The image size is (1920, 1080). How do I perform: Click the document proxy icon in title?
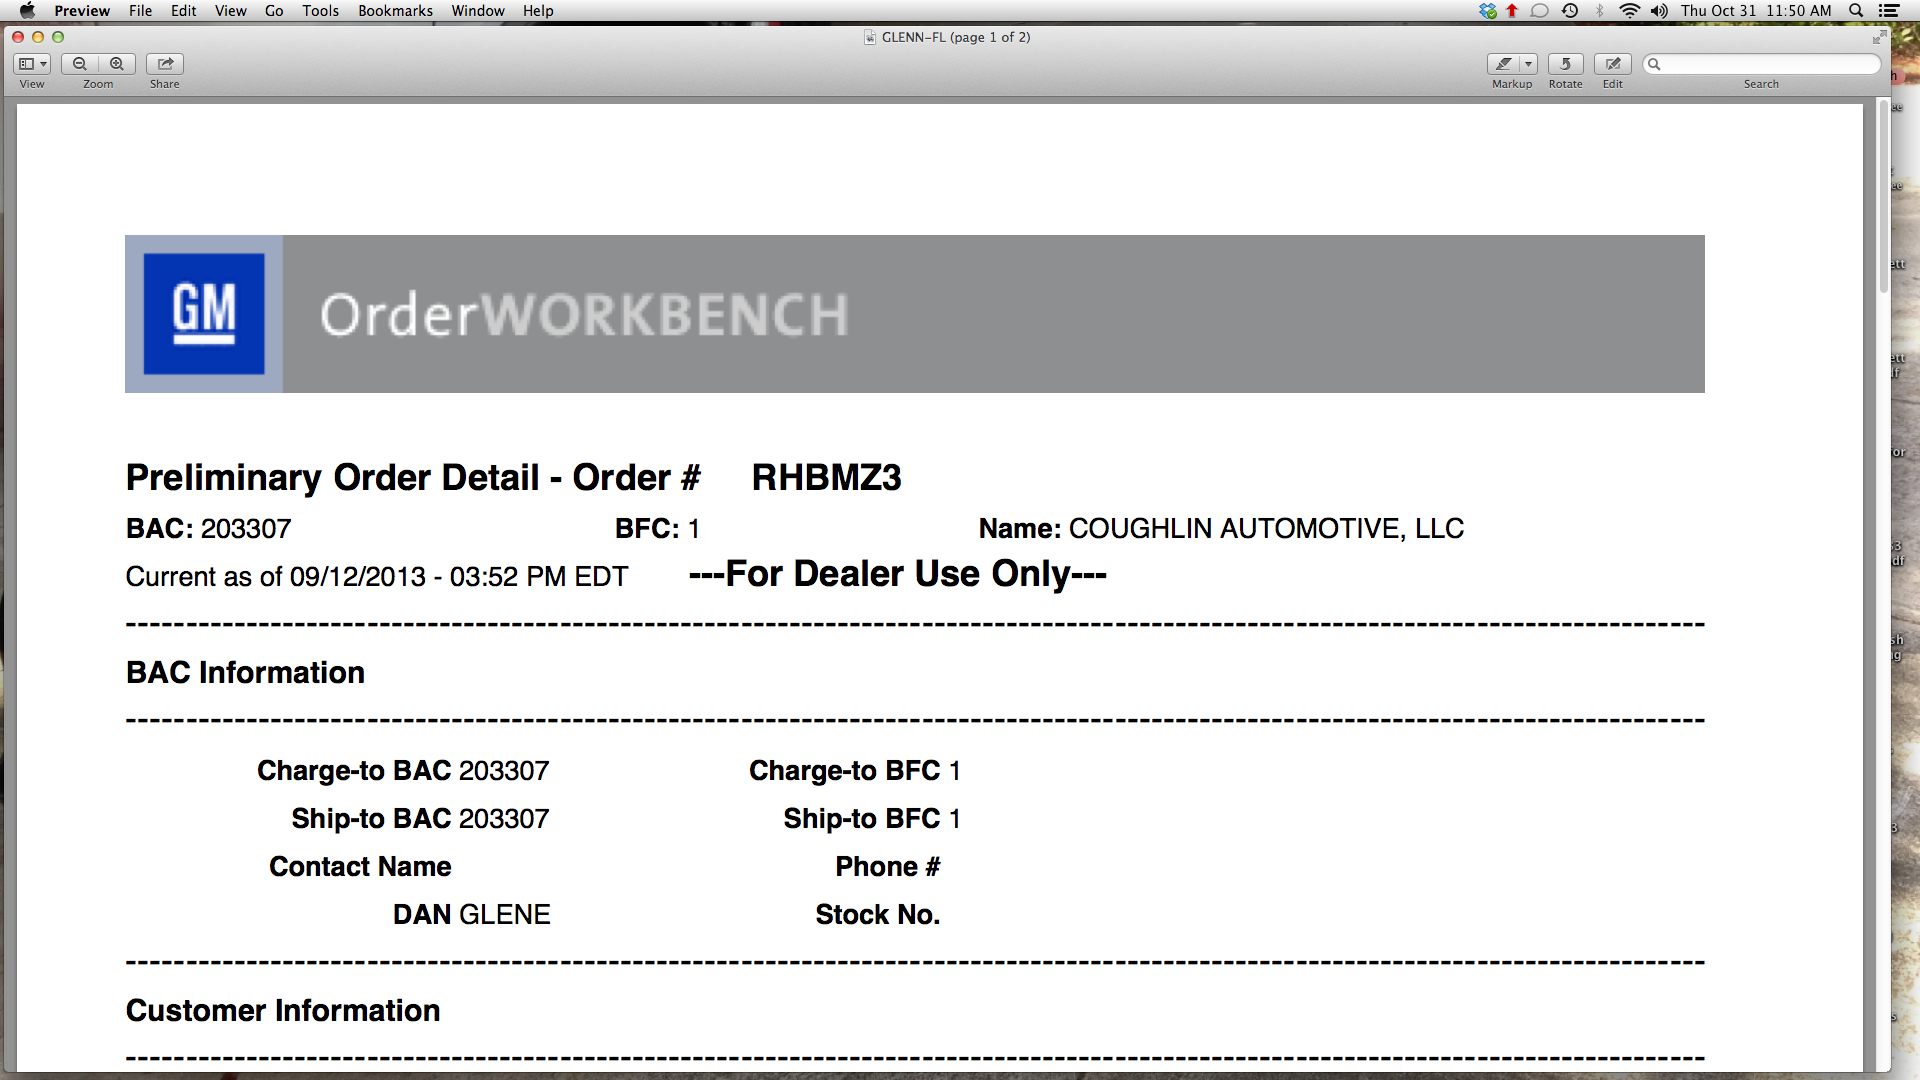click(x=870, y=37)
